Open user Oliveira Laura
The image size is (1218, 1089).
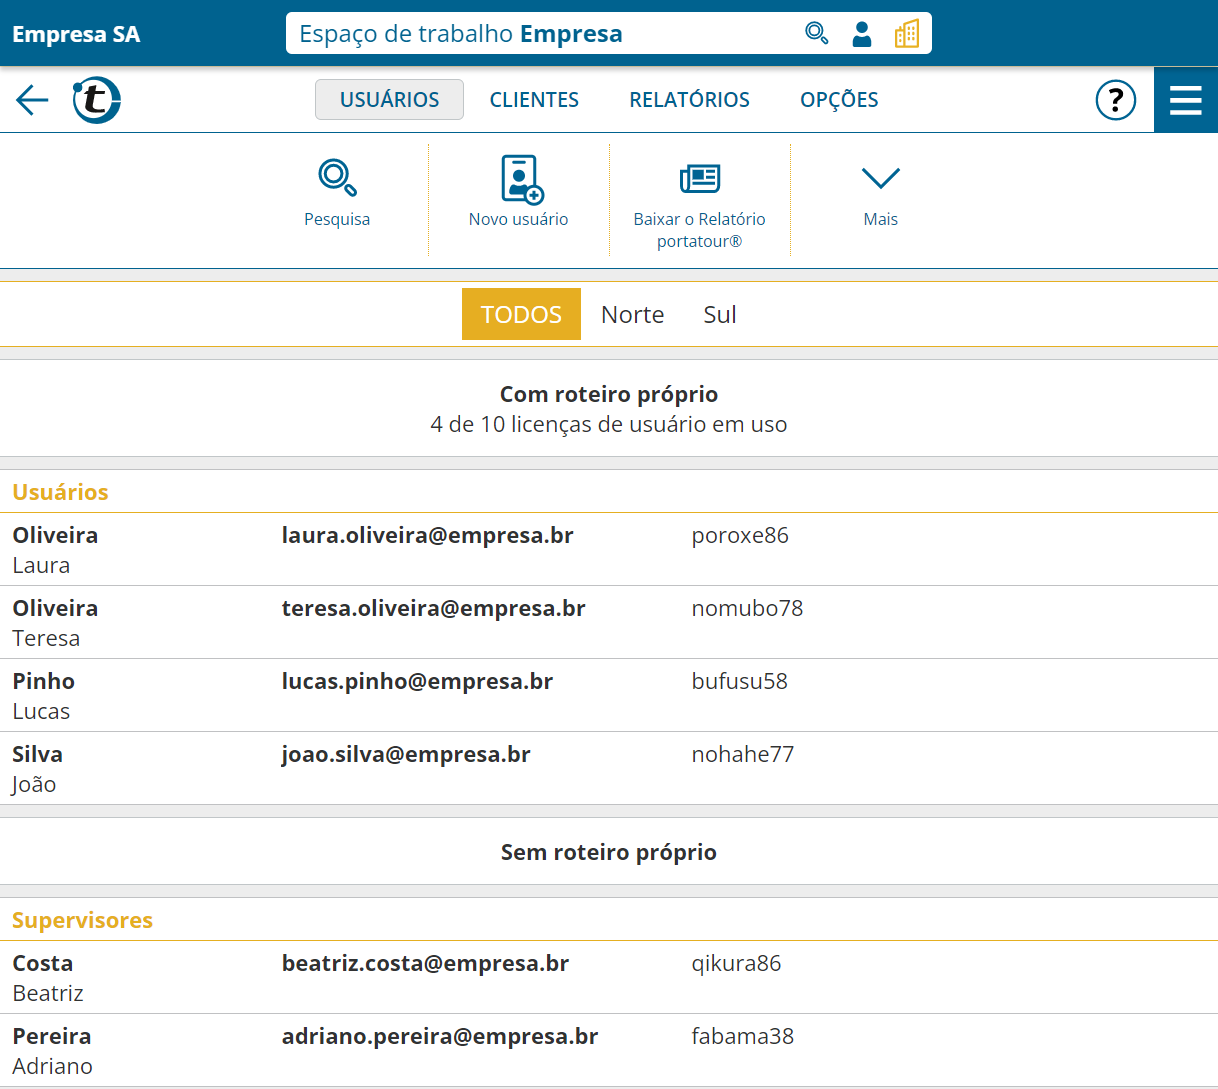pyautogui.click(x=609, y=550)
